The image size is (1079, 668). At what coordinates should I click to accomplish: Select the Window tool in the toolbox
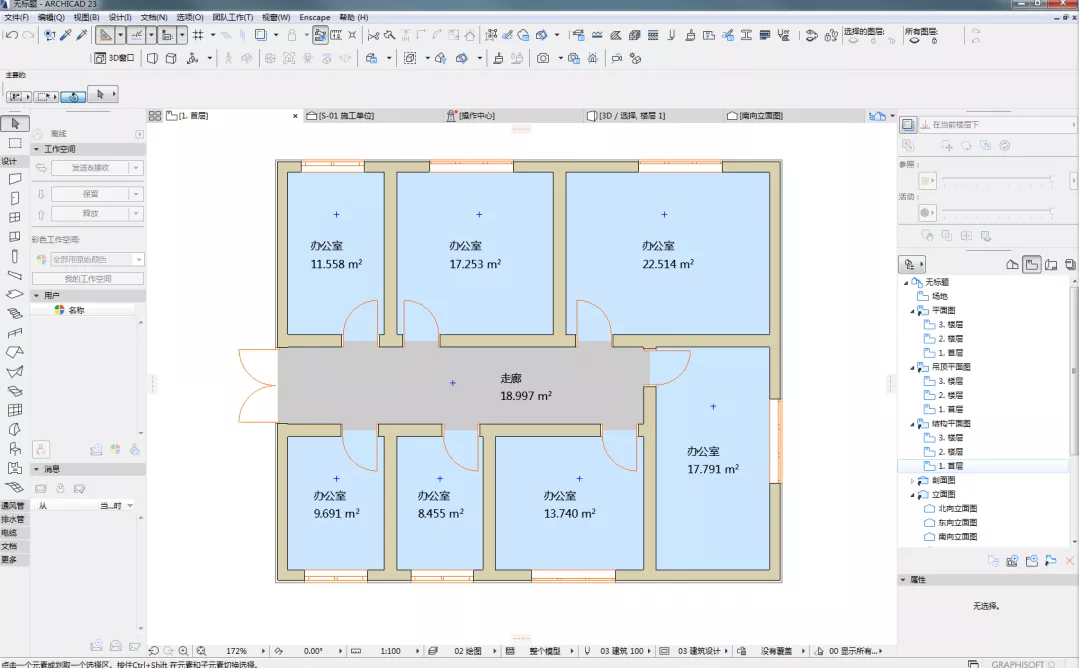14,217
